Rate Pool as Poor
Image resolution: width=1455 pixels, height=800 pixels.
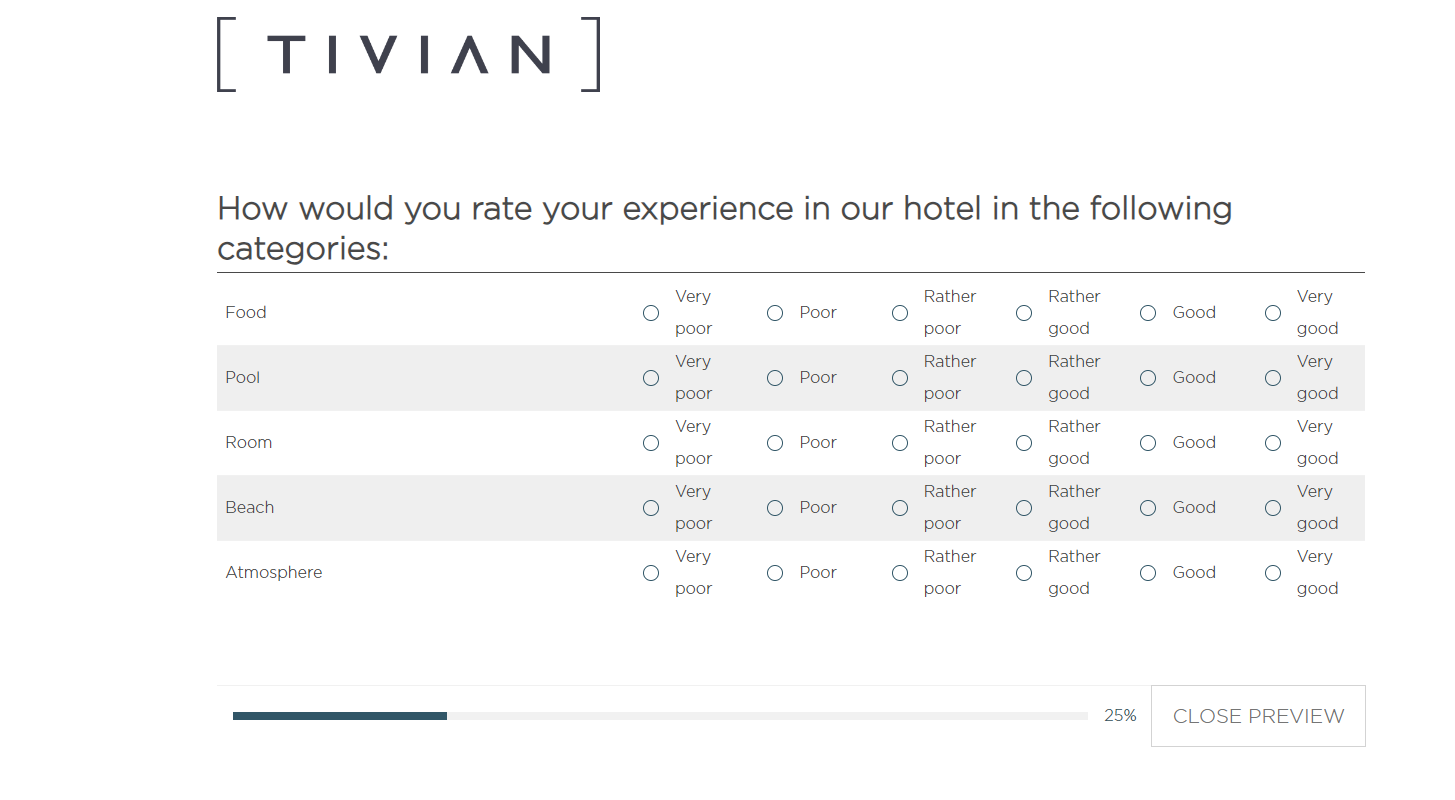(x=775, y=378)
